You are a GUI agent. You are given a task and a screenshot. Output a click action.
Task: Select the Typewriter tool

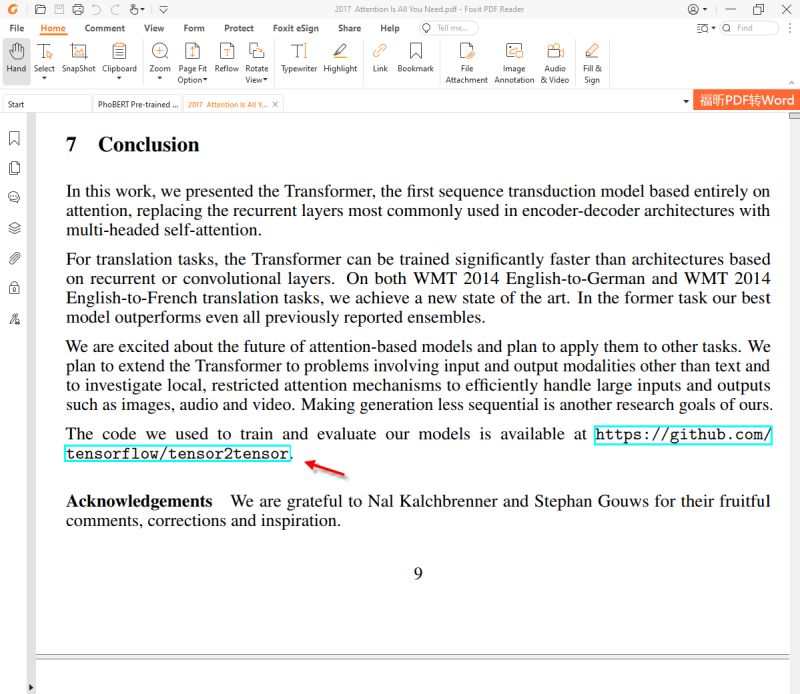pos(299,58)
